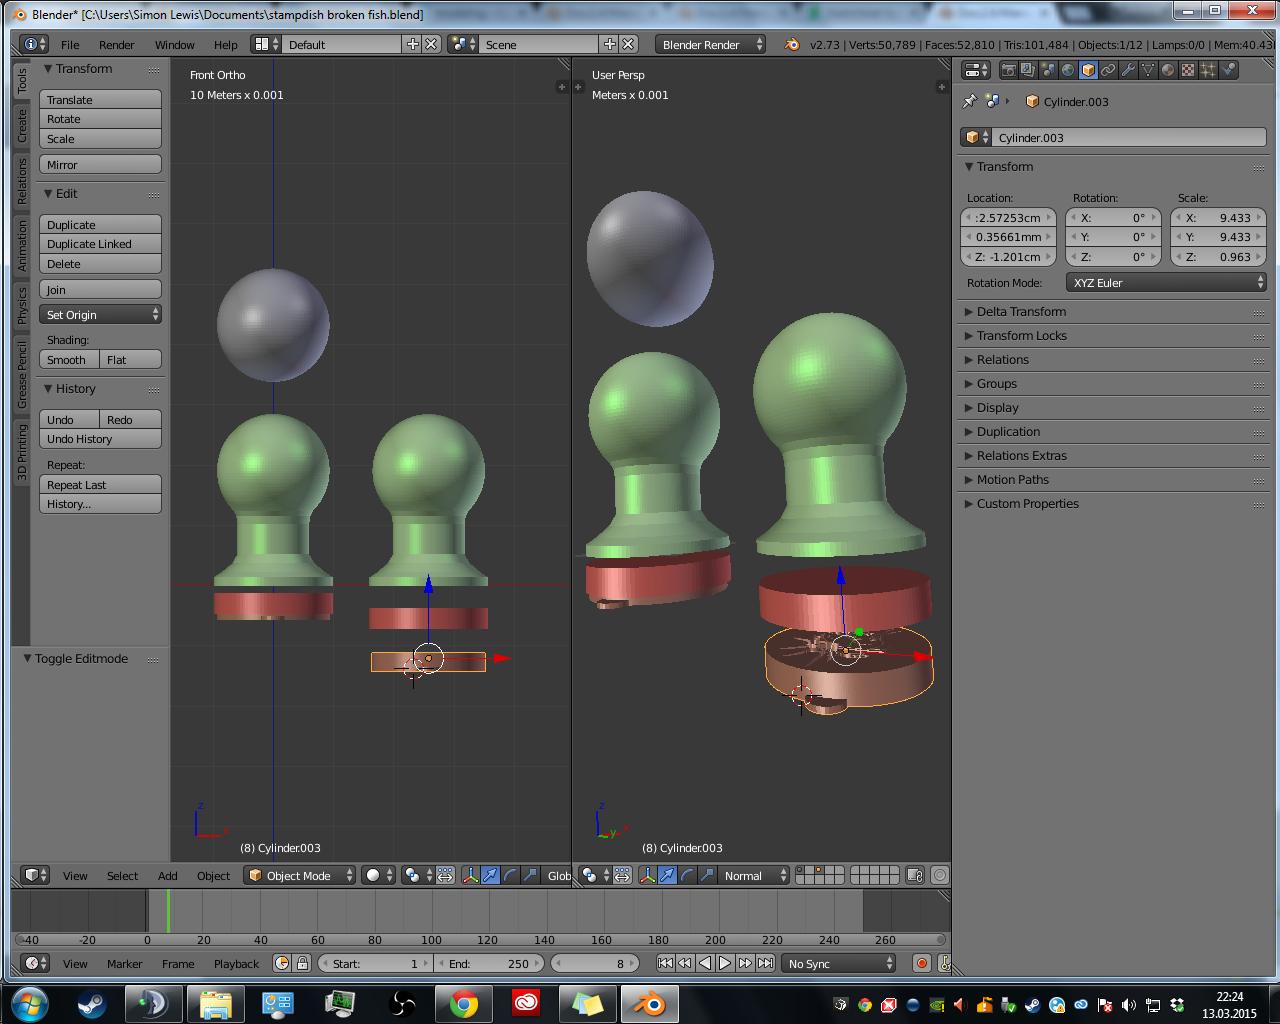
Task: Open the Object Mode dropdown
Action: (x=300, y=876)
